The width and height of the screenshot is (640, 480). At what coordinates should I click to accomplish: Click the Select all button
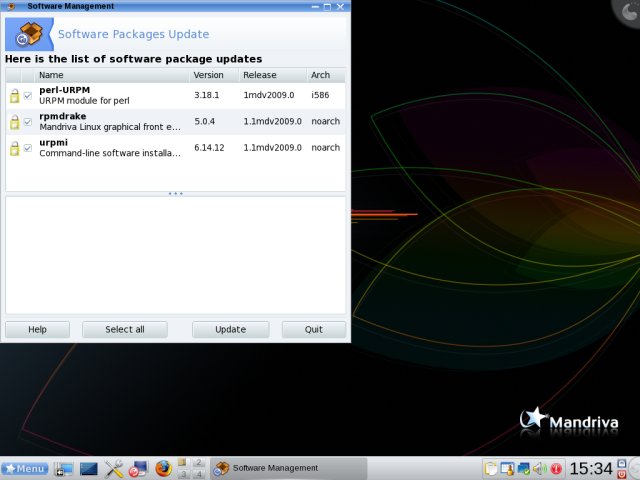point(125,329)
